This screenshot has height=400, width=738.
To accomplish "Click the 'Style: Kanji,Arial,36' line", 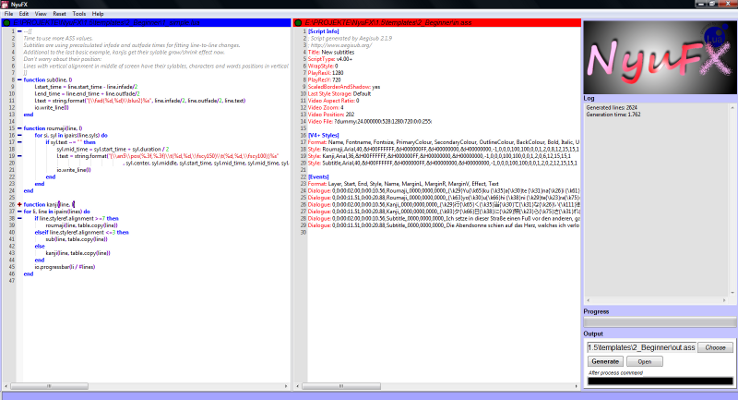I will tap(439, 156).
